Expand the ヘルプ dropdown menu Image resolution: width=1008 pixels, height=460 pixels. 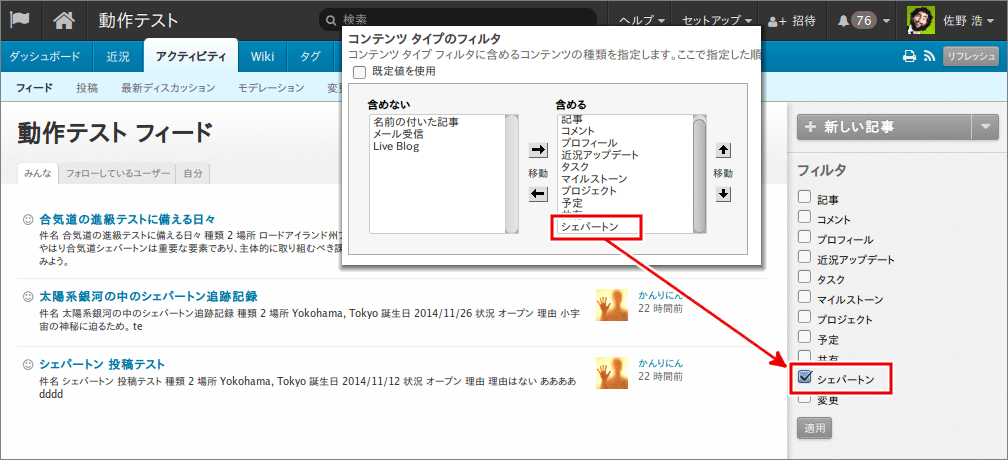643,21
